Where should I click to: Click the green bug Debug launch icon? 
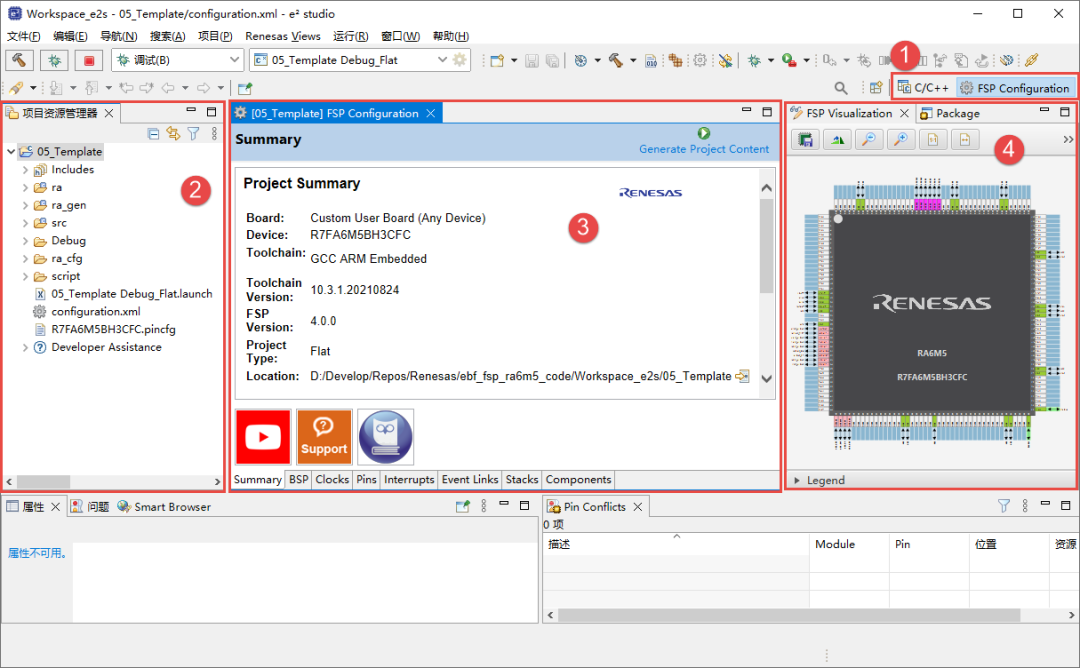click(54, 61)
